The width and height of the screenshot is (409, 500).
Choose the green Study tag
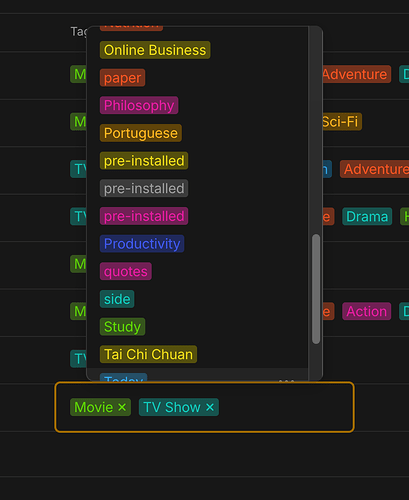122,327
